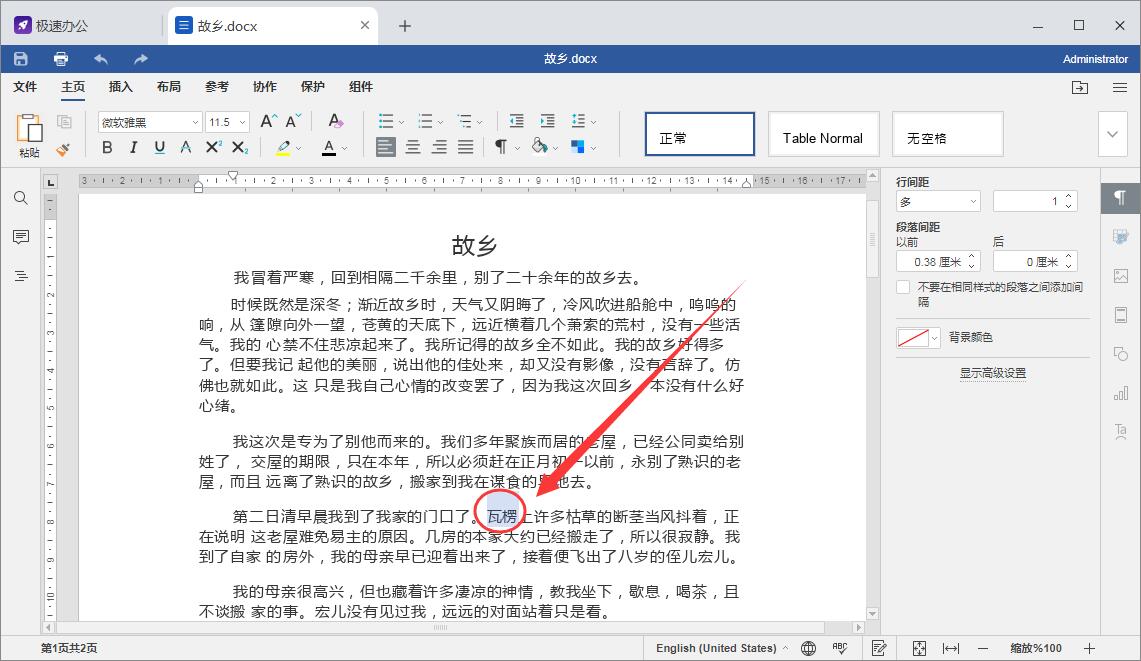Toggle spell check in status bar
The height and width of the screenshot is (661, 1141).
840,648
